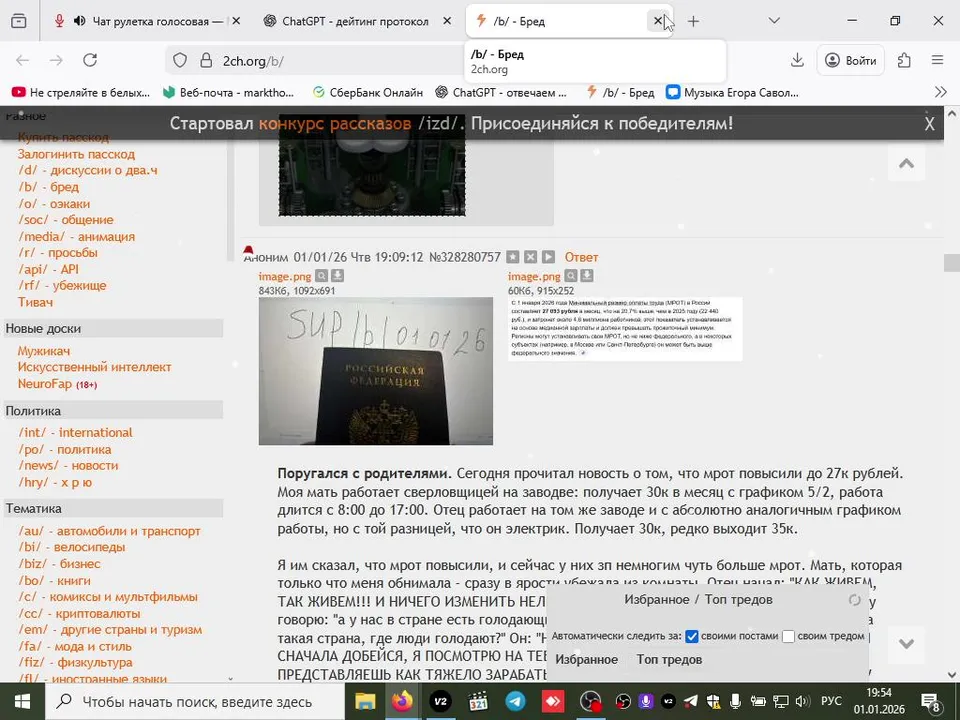
Task: Switch to ChatGPT - дейтинг протокол tab
Action: coord(356,21)
